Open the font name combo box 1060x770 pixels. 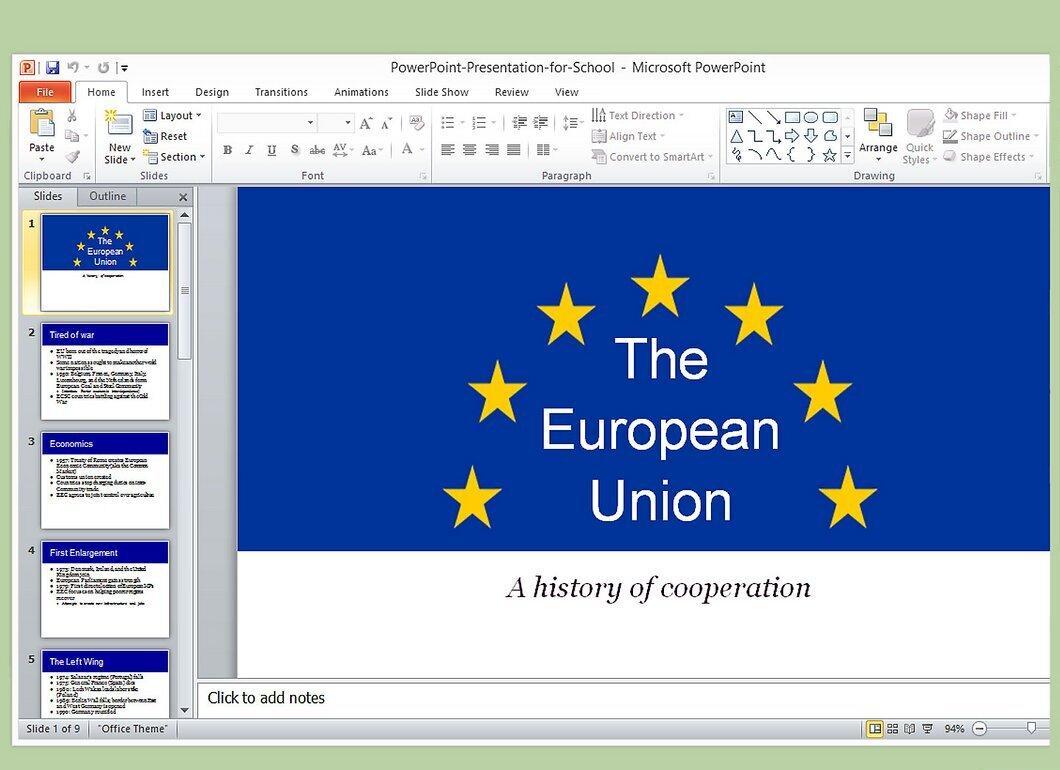coord(266,122)
